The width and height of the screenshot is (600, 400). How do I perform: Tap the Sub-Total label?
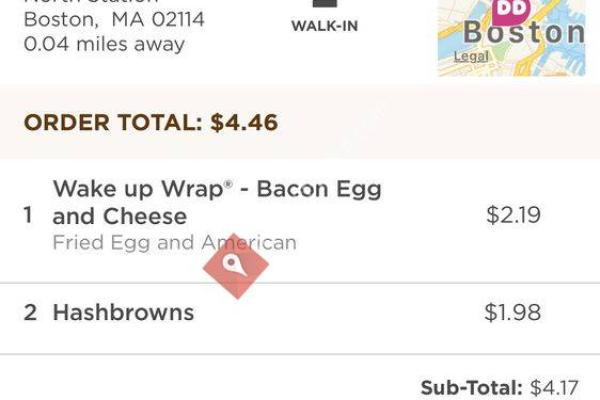471,387
